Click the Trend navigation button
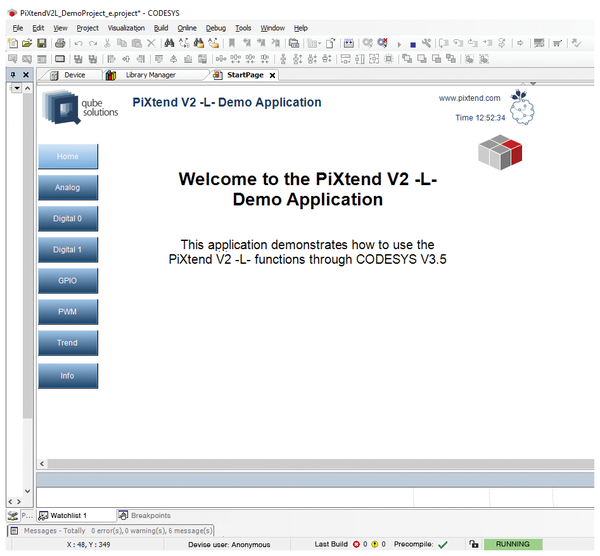Image resolution: width=600 pixels, height=556 pixels. coord(68,343)
